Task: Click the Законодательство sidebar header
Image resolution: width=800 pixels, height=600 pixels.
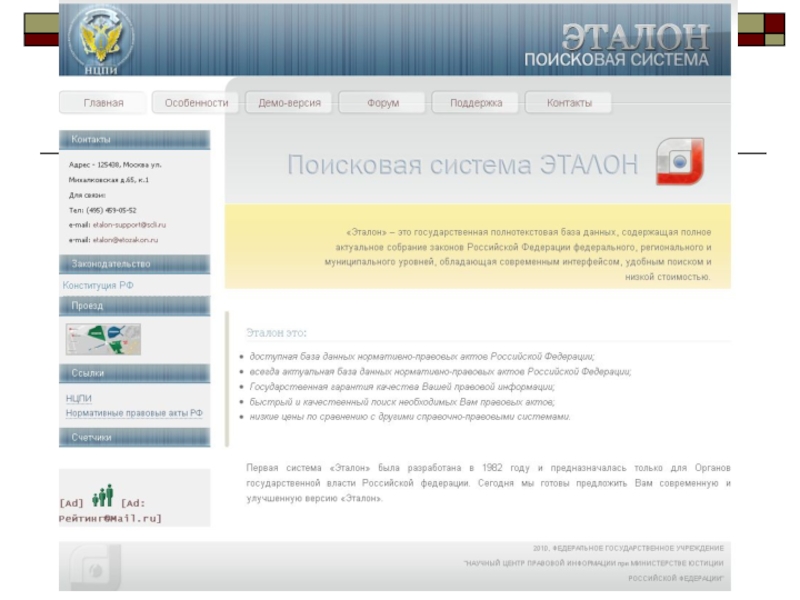Action: coord(135,264)
